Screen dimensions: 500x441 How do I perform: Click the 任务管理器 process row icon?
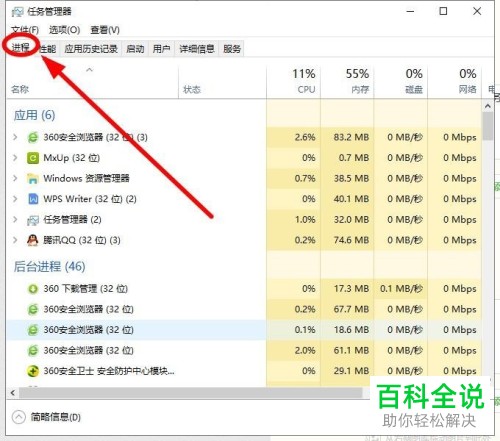tap(33, 220)
